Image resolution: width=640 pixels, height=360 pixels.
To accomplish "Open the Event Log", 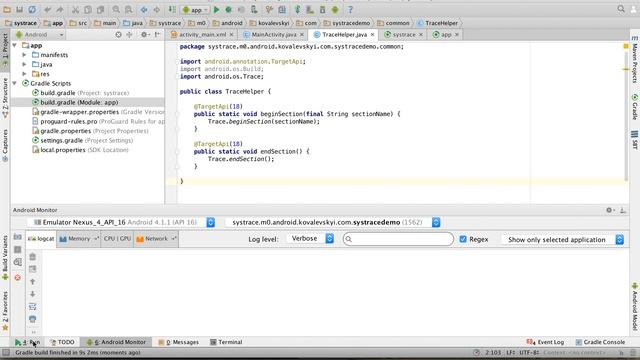I will pyautogui.click(x=545, y=342).
